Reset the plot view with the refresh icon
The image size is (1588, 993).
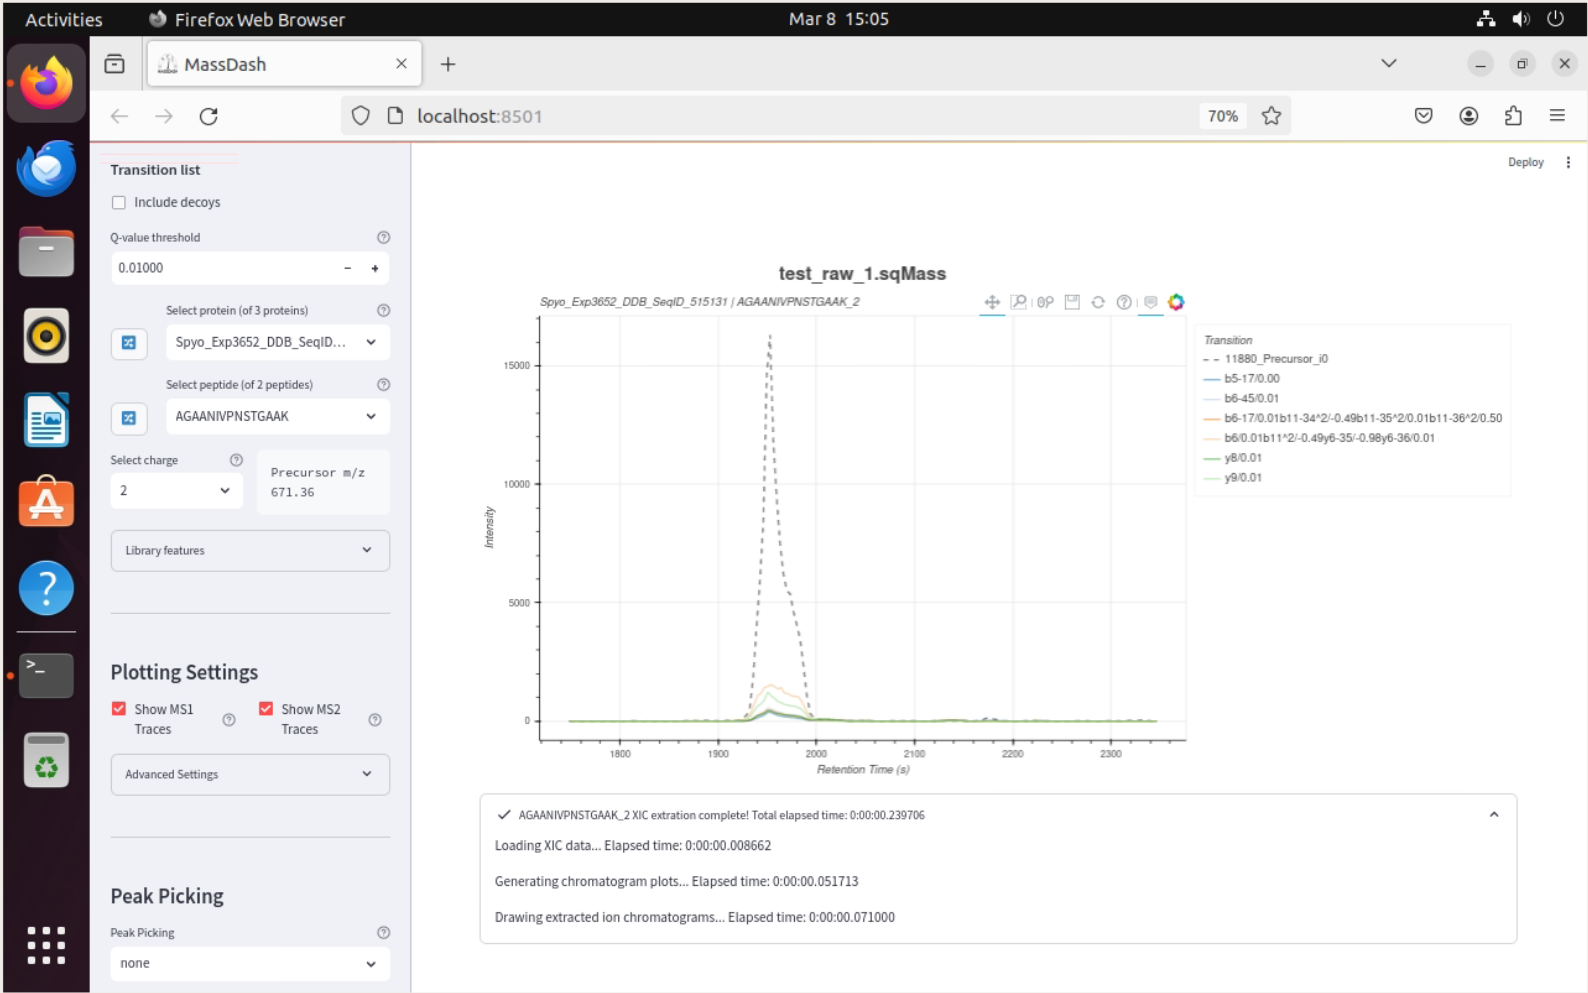1098,302
